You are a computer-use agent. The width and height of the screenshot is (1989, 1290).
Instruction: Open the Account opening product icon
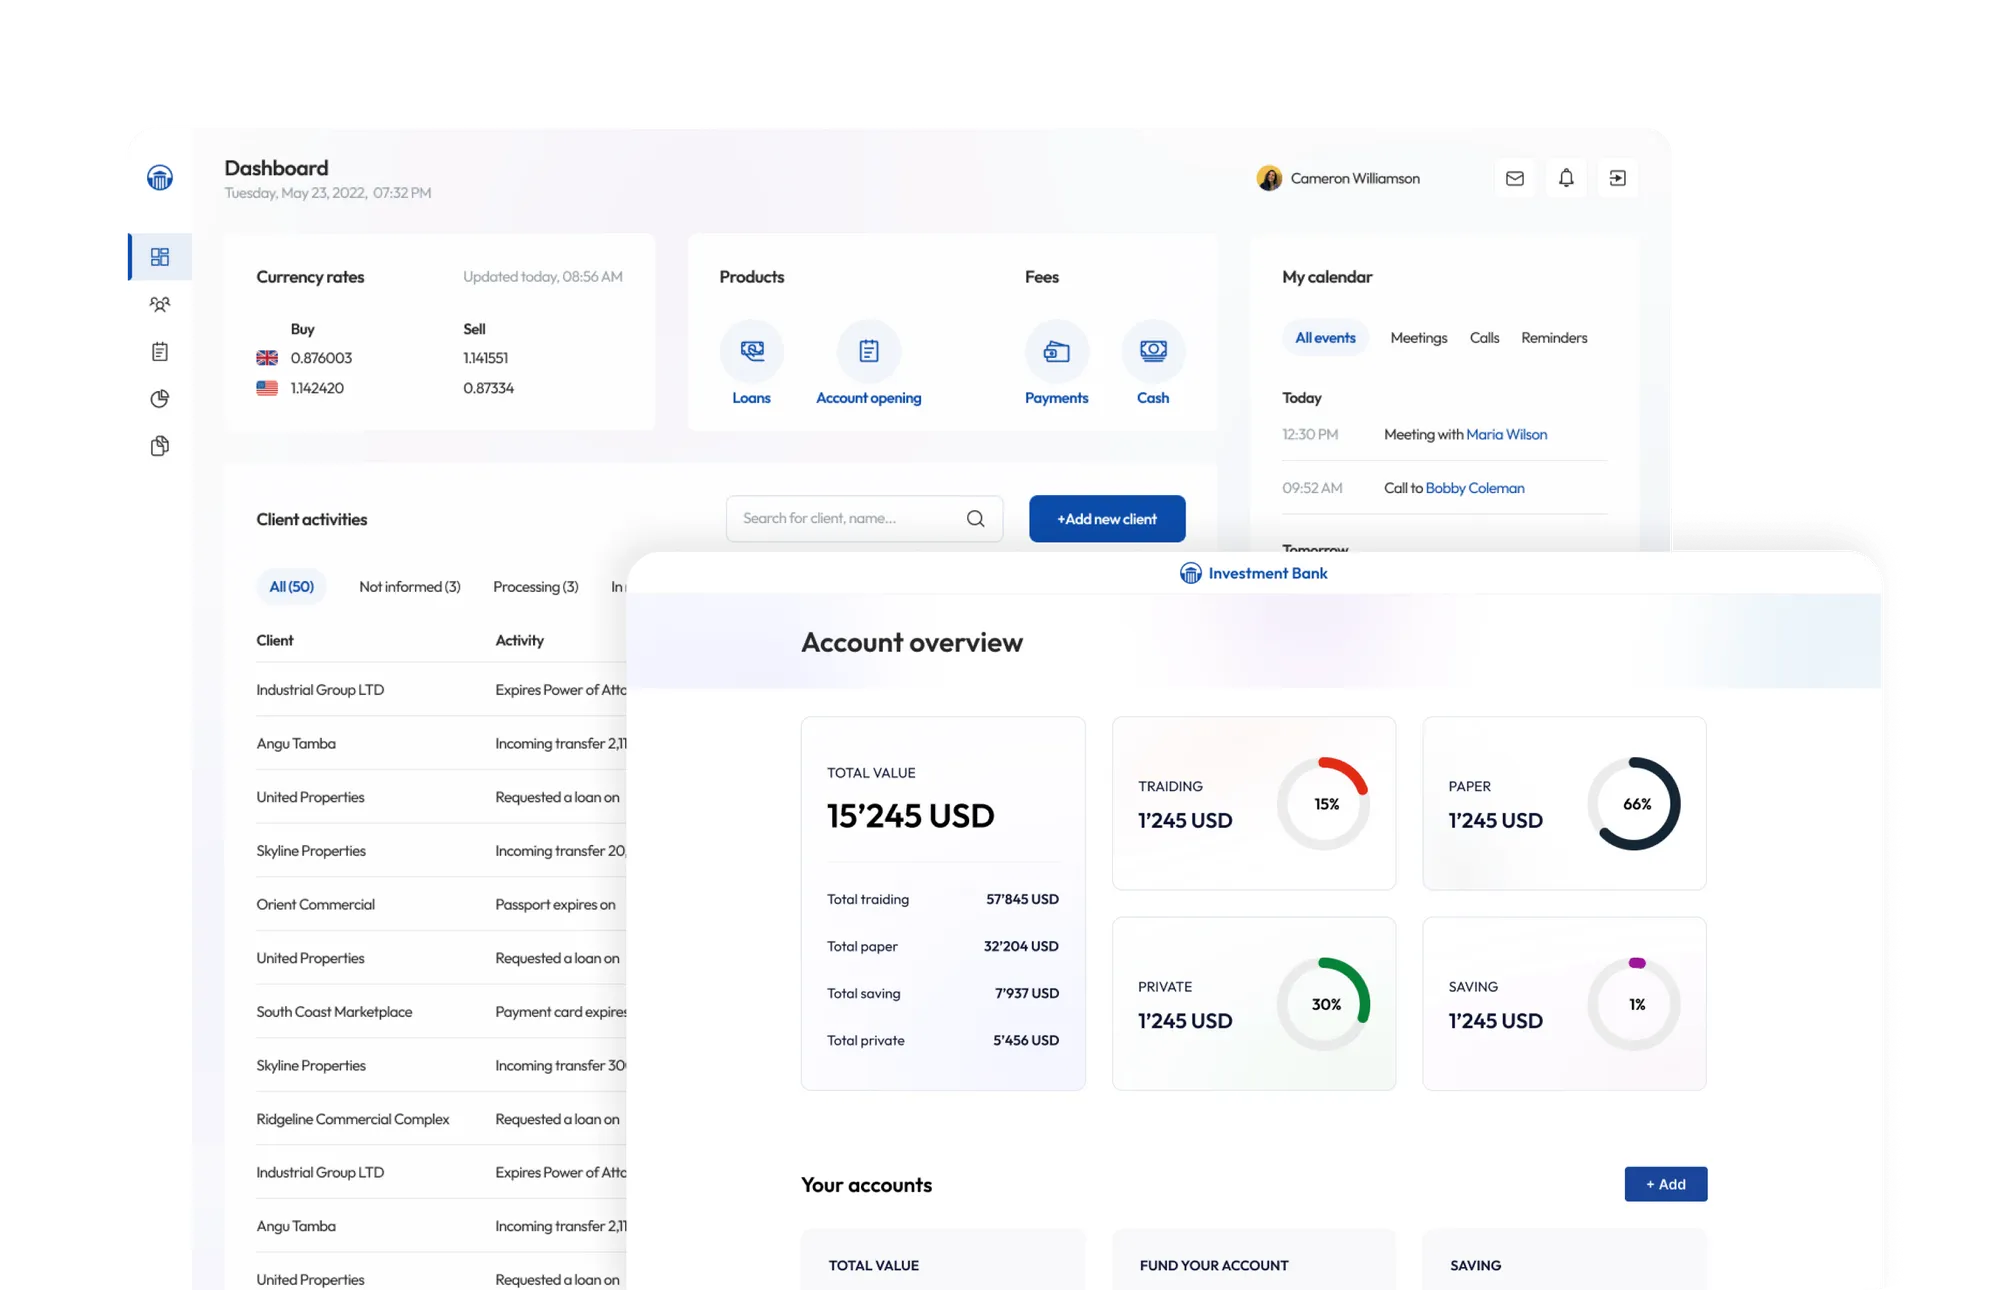[868, 351]
